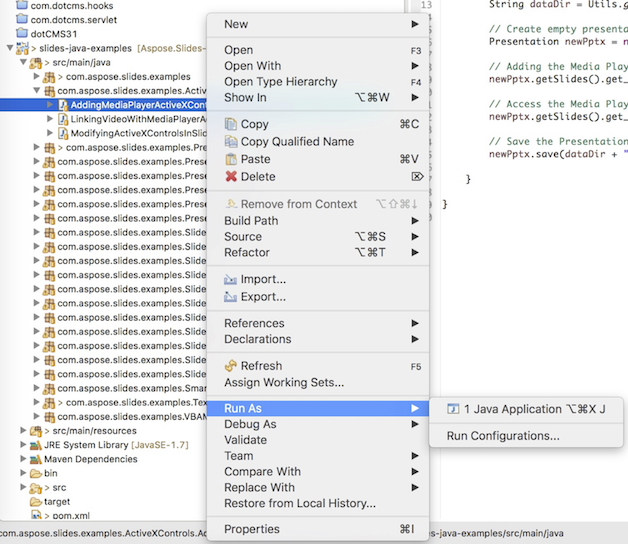Image resolution: width=628 pixels, height=544 pixels.
Task: Click the com.dotcms.servlet folder icon
Action: click(x=22, y=19)
